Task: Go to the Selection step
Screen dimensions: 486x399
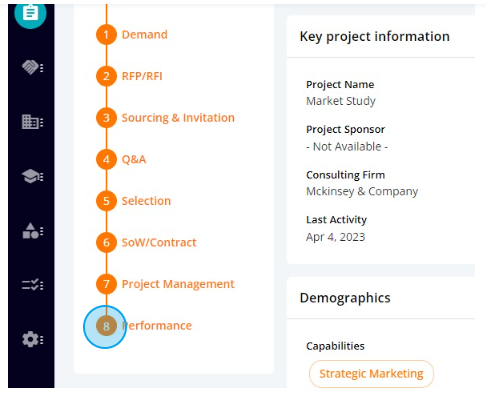Action: point(146,201)
